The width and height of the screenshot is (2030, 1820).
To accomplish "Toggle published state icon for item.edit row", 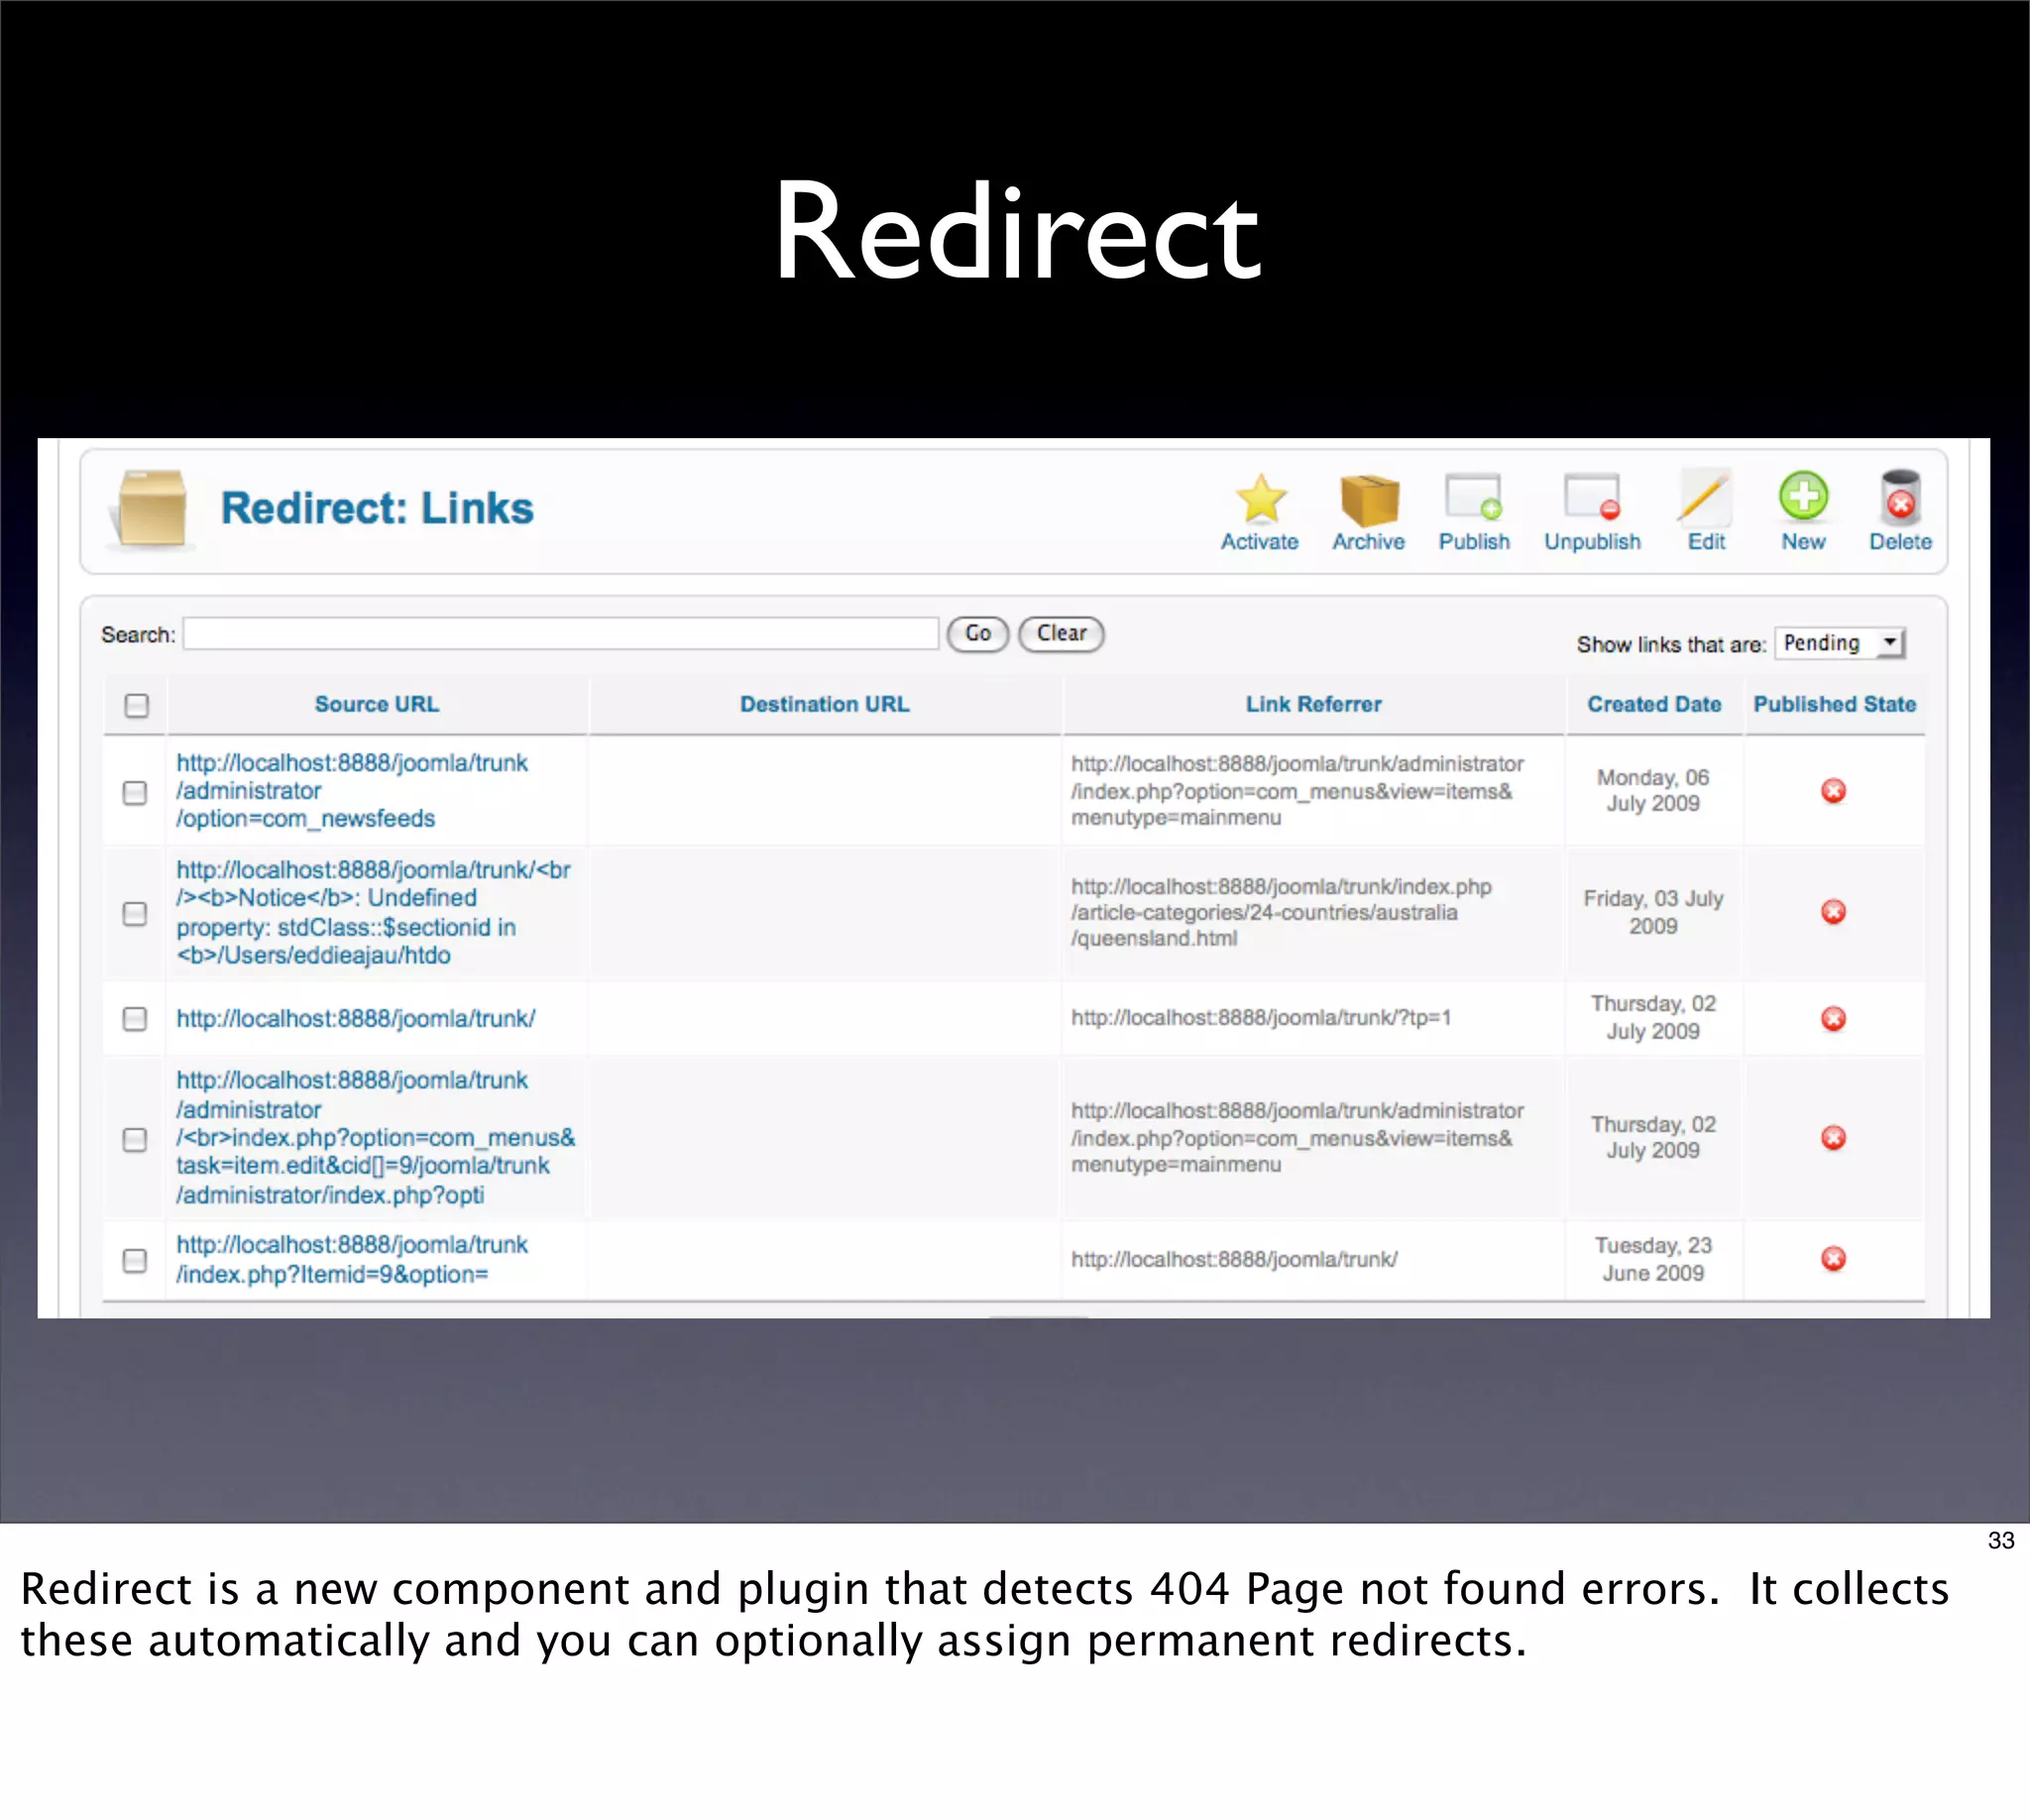I will (x=1833, y=1138).
